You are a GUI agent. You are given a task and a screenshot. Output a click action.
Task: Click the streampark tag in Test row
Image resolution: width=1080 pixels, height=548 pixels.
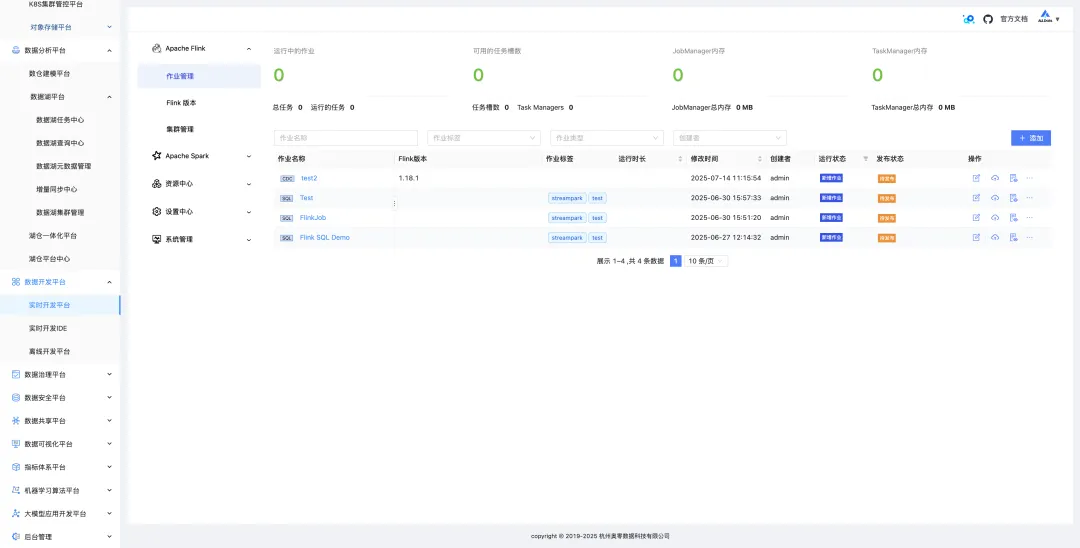tap(567, 198)
